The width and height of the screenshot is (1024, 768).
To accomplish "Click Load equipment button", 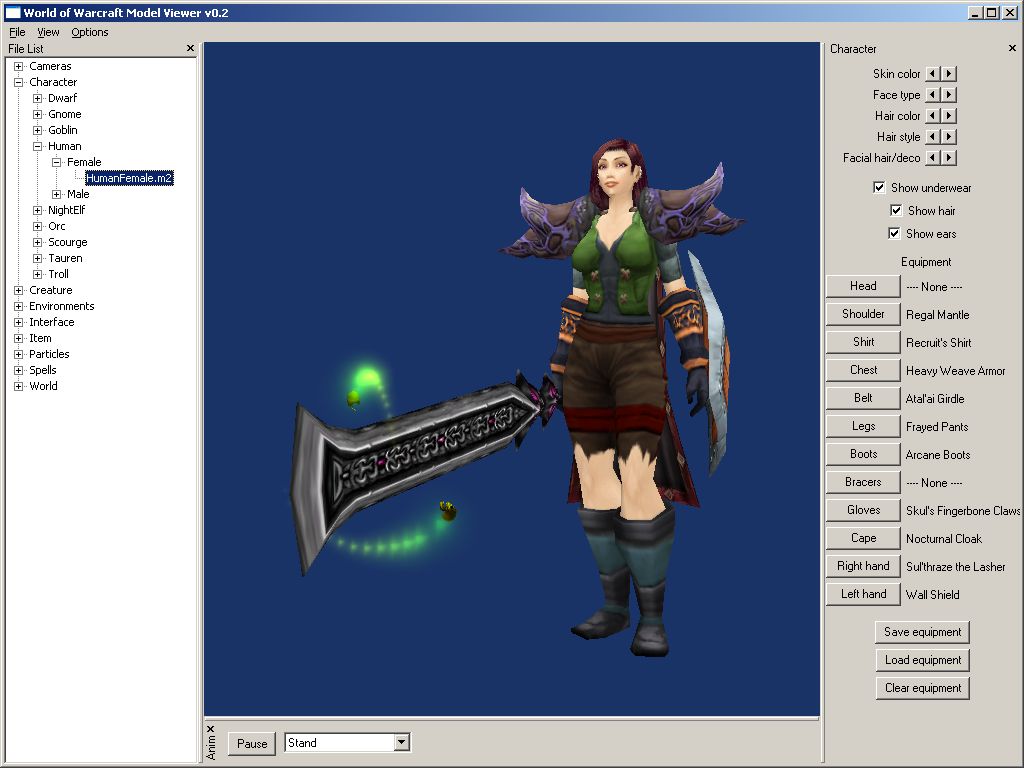I will (922, 660).
